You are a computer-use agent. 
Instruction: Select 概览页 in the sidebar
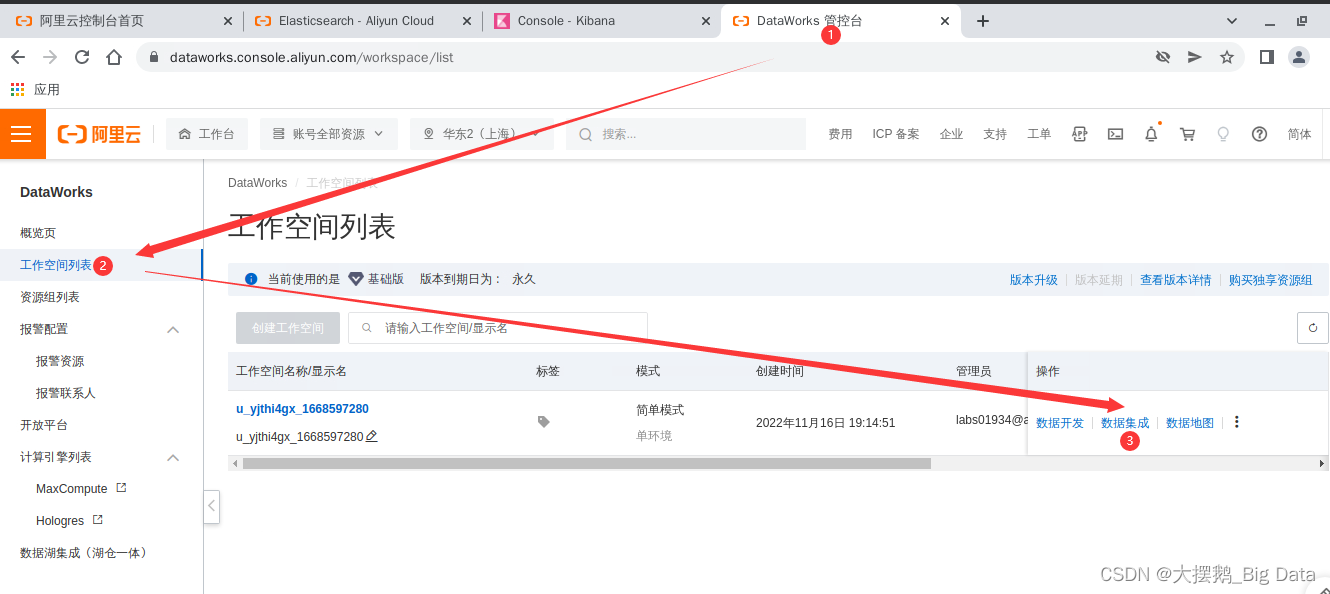tap(38, 233)
